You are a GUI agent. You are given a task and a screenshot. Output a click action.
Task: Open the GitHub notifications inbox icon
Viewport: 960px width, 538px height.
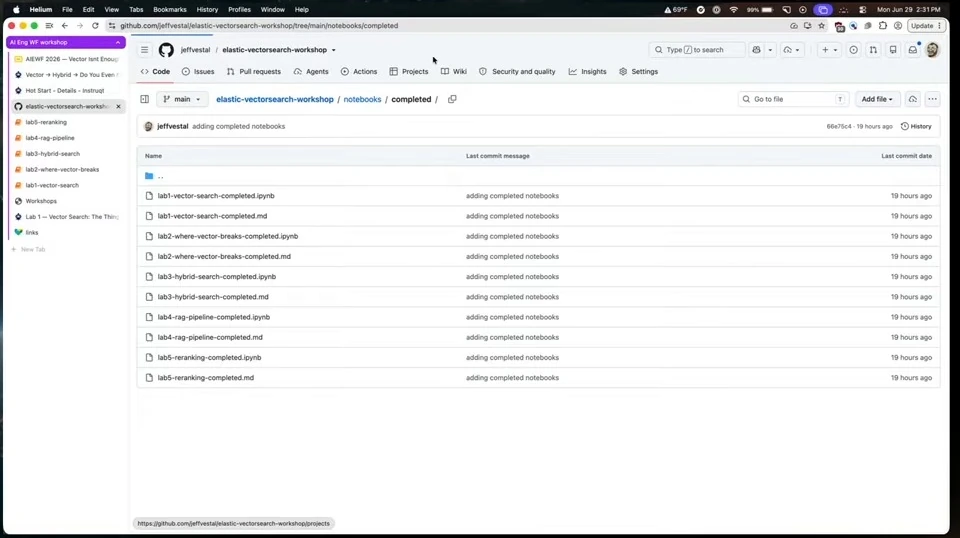tap(912, 50)
